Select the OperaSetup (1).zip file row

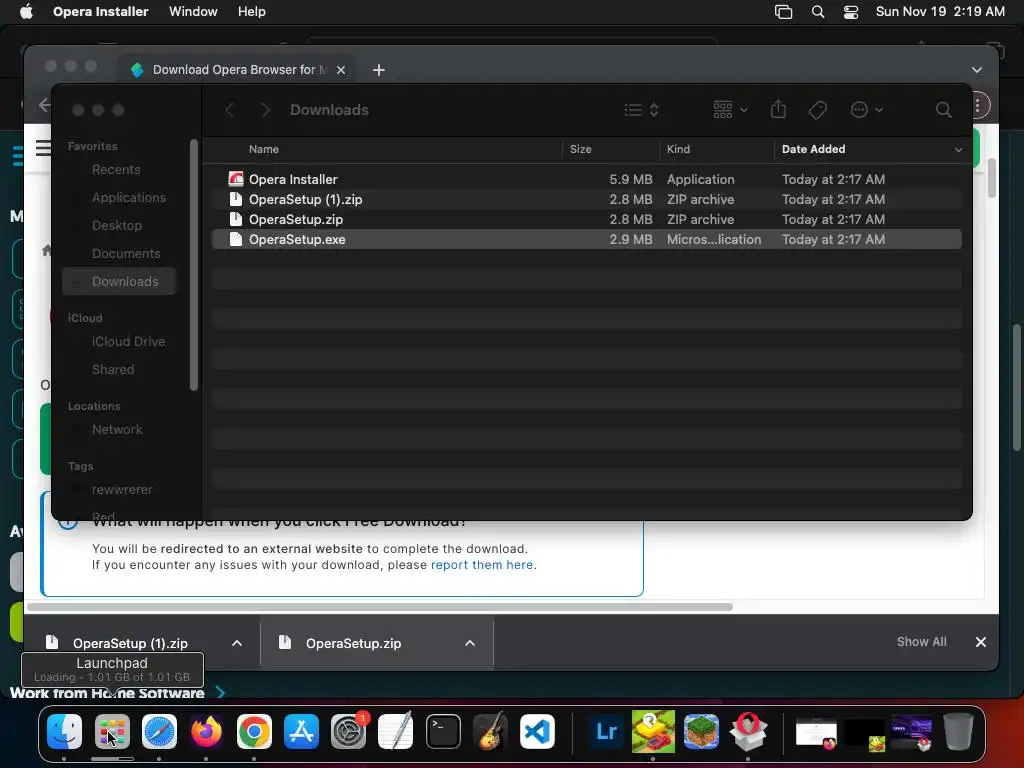[586, 199]
